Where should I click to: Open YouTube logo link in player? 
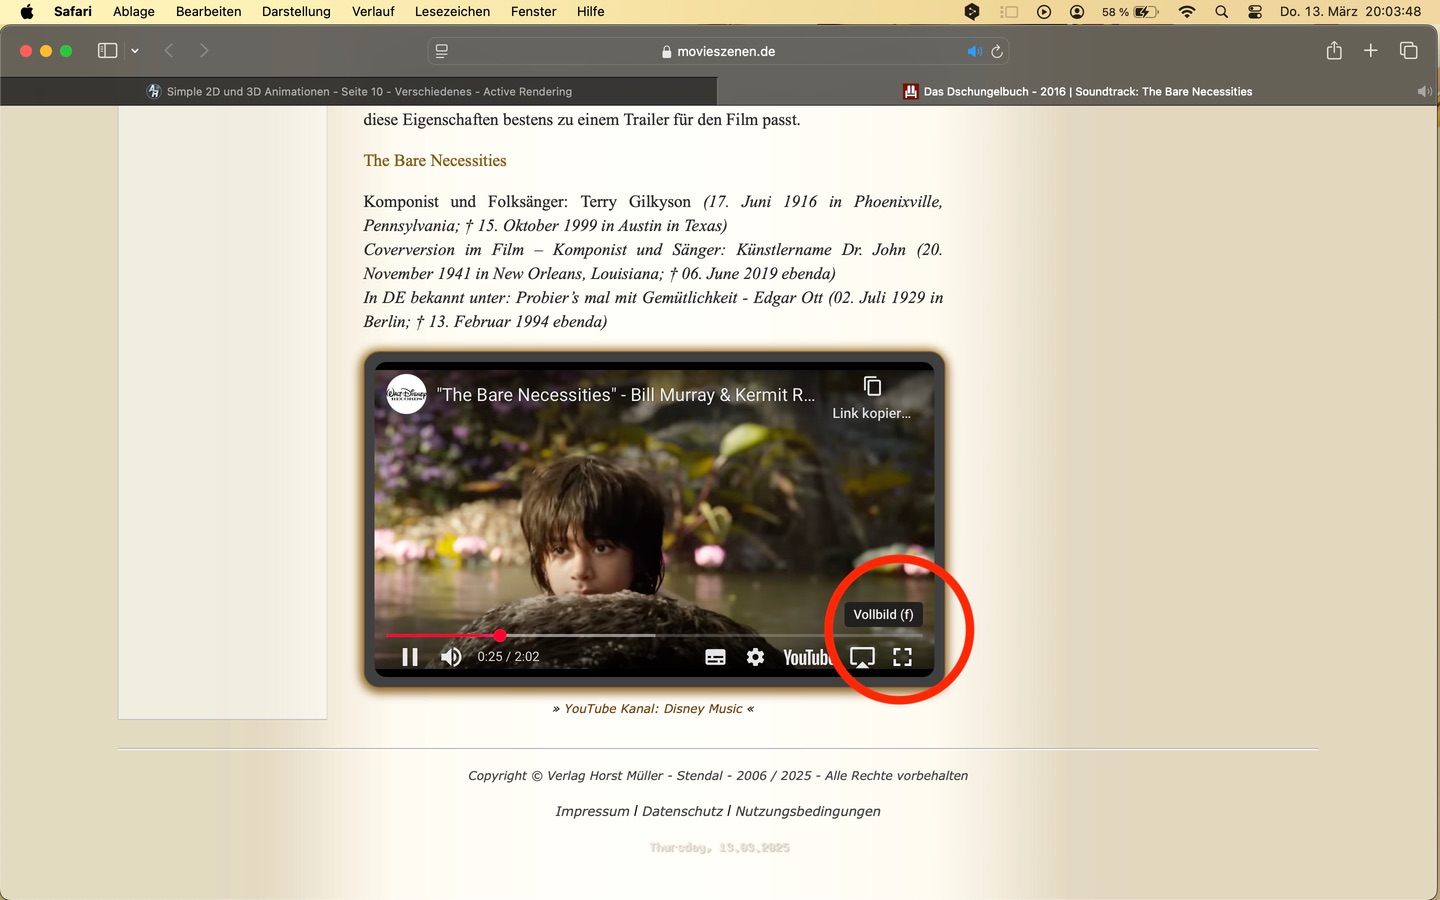pyautogui.click(x=807, y=657)
